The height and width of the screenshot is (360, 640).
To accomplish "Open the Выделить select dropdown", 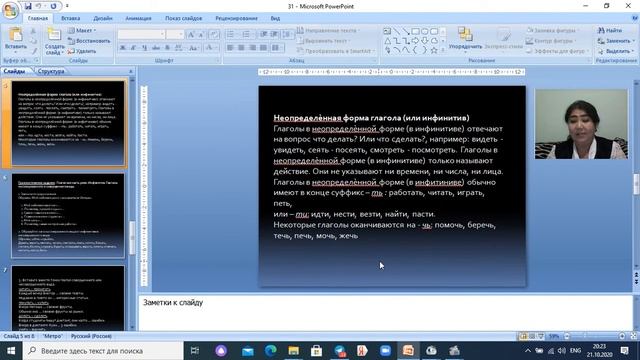I will point(616,51).
